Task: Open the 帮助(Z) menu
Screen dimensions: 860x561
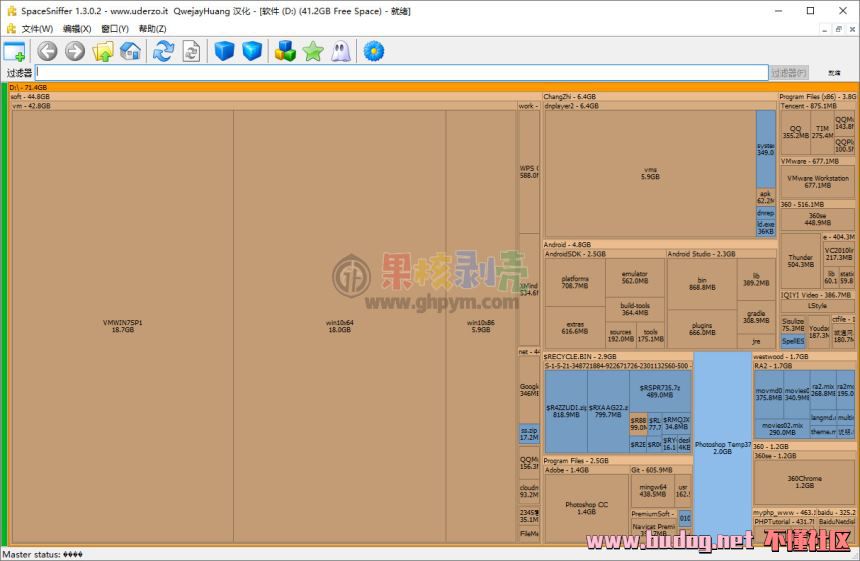Action: (x=152, y=29)
